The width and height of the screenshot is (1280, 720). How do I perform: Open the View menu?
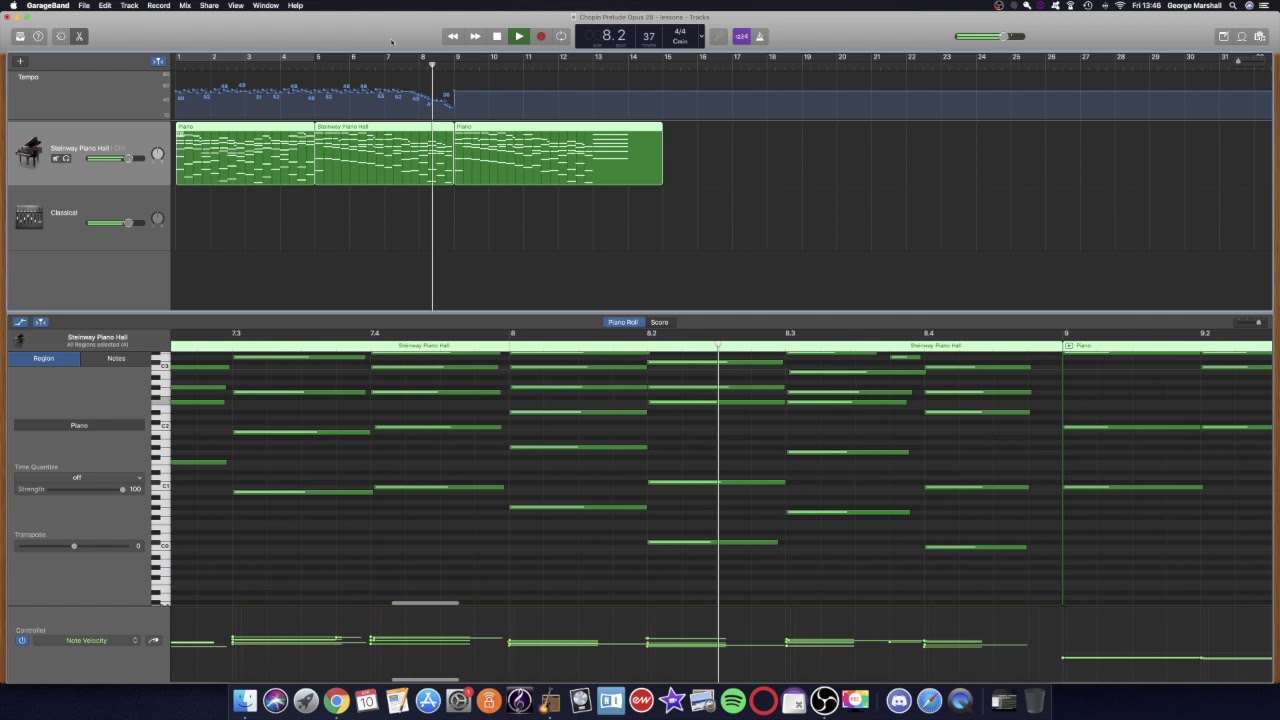click(x=236, y=6)
